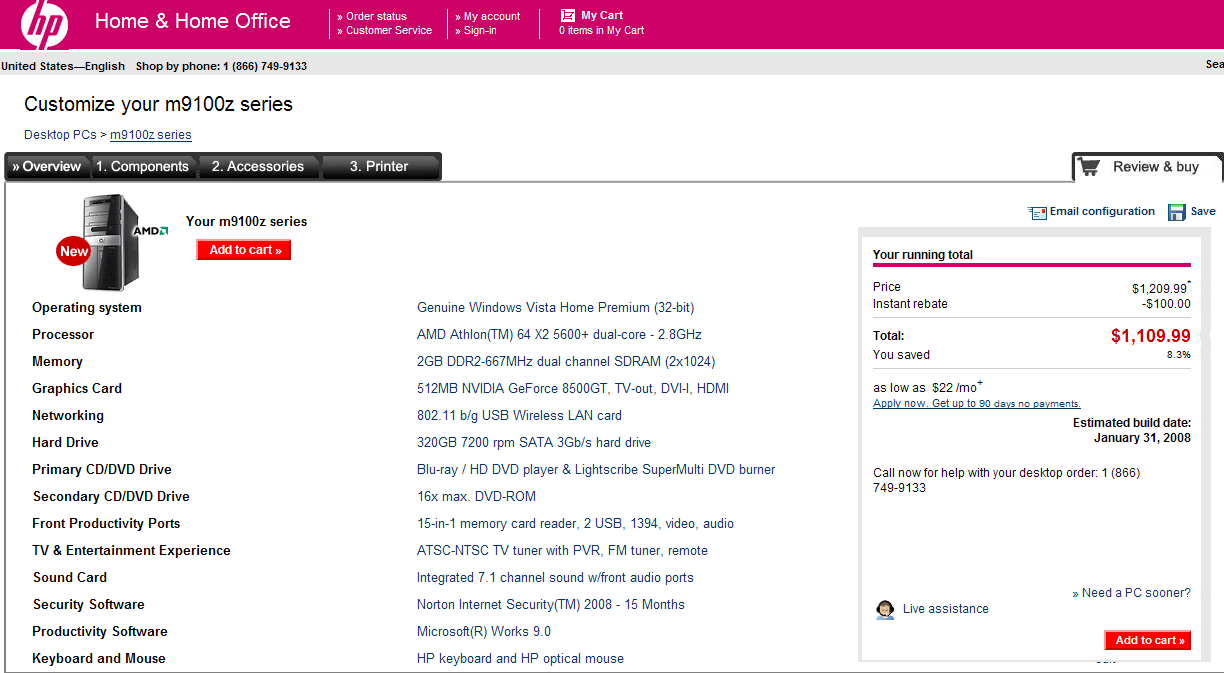The image size is (1224, 673).
Task: Click the Customize your m9100z series heading
Action: pyautogui.click(x=158, y=104)
